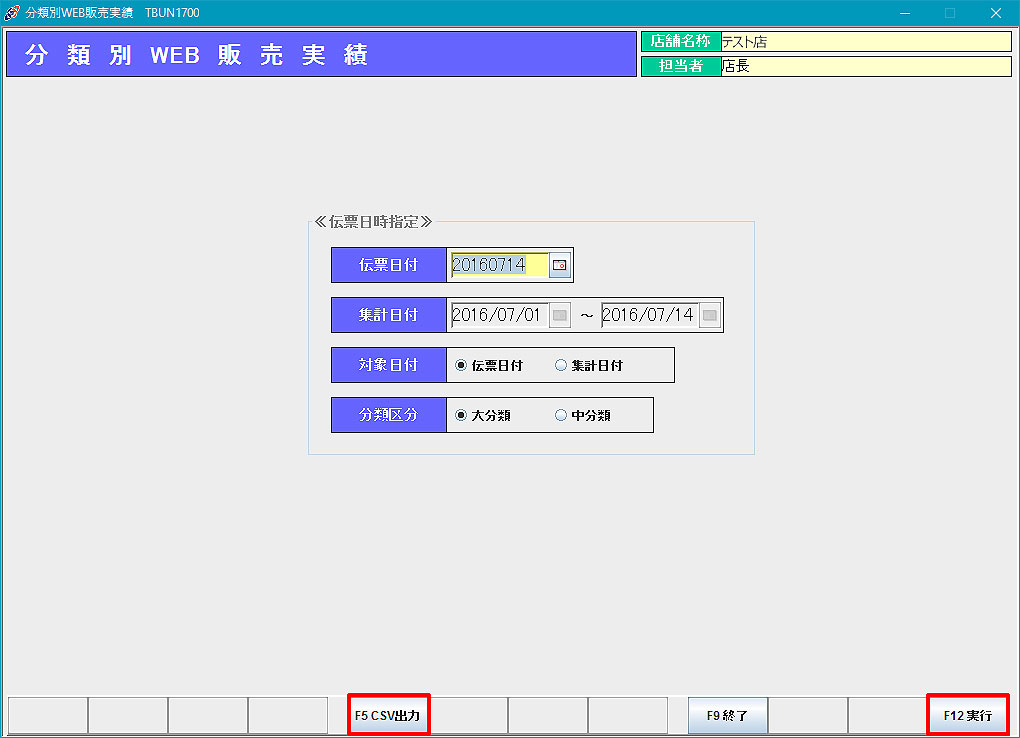Viewport: 1020px width, 738px height.
Task: Click the 担当者 green label
Action: click(x=681, y=66)
